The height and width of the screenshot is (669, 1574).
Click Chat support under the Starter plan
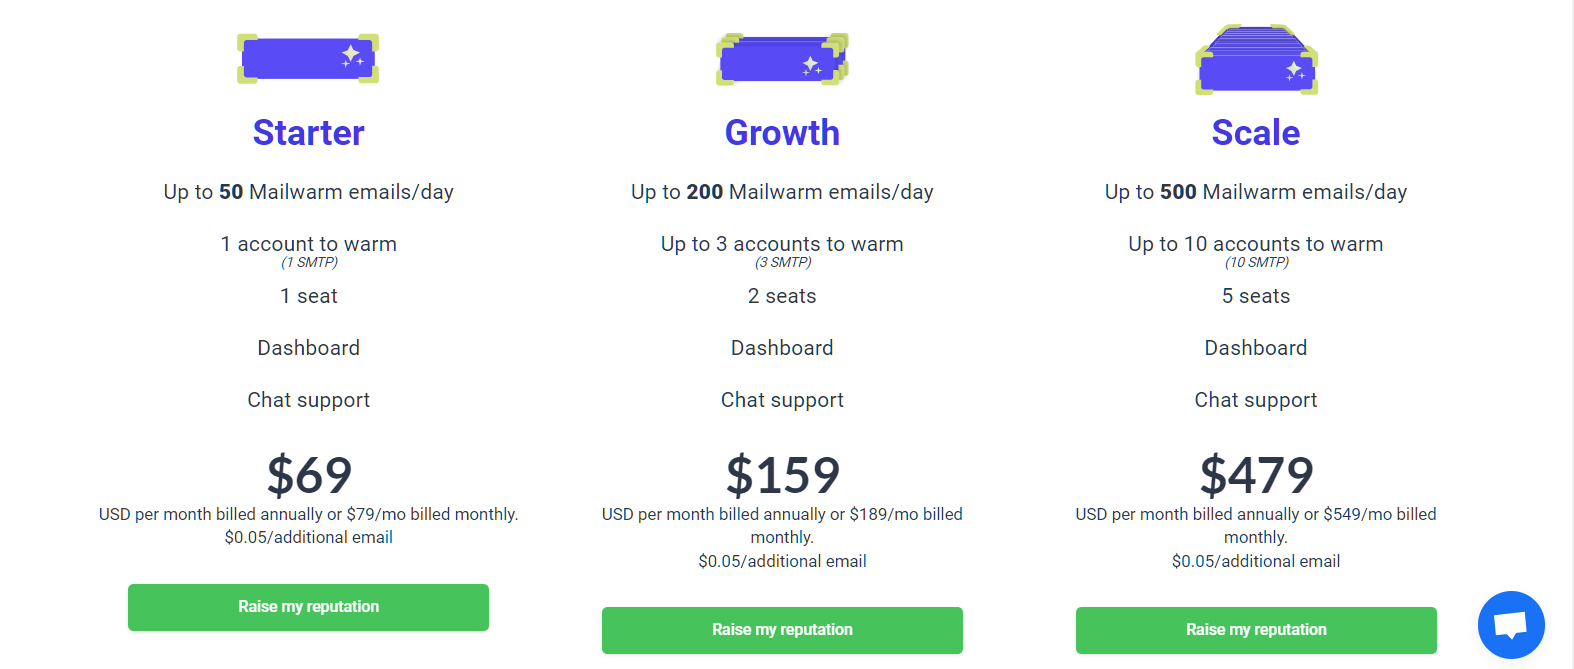(308, 400)
